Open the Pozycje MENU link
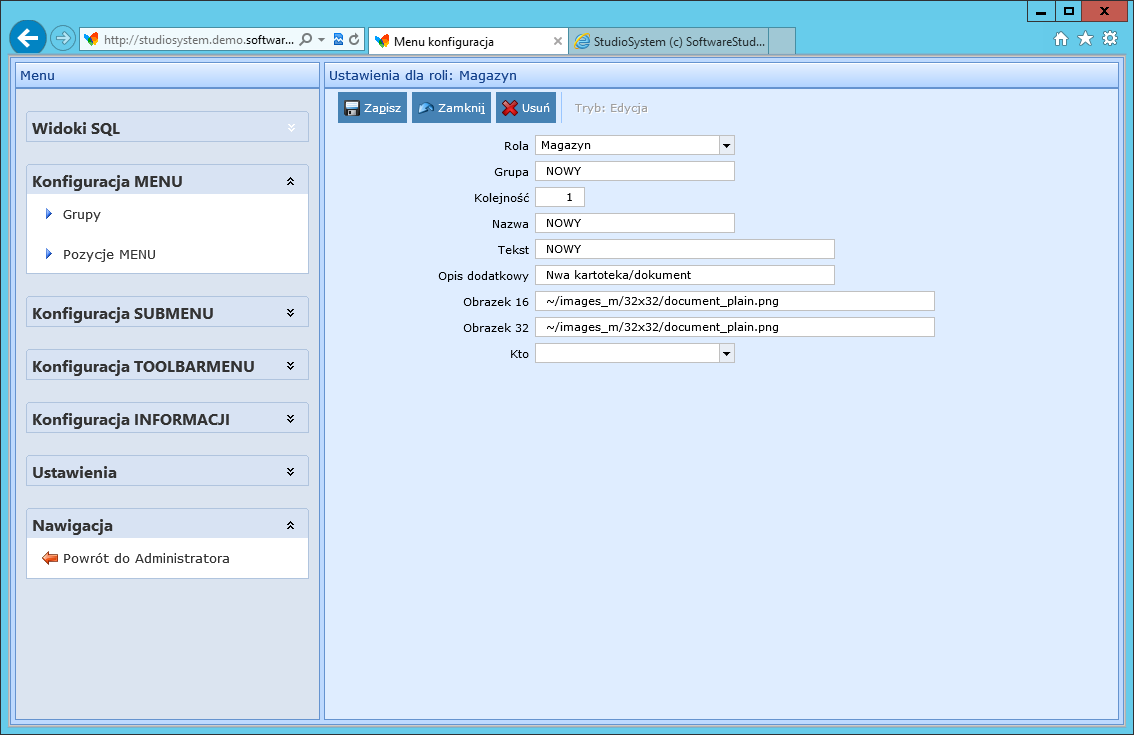Screen dimensions: 1134x735 click(x=109, y=254)
